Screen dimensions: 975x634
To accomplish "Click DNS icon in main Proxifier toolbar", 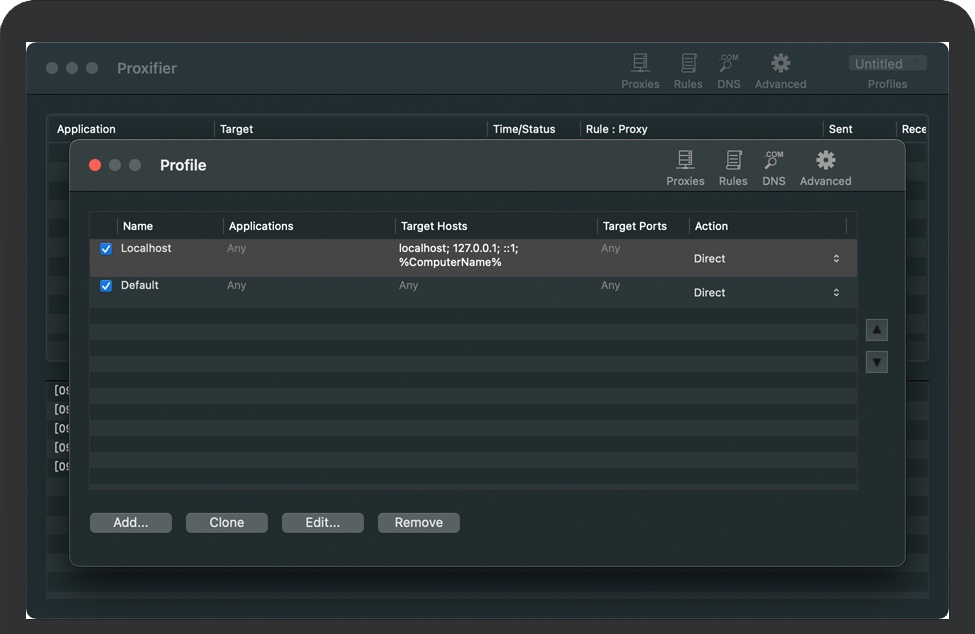I will tap(729, 70).
